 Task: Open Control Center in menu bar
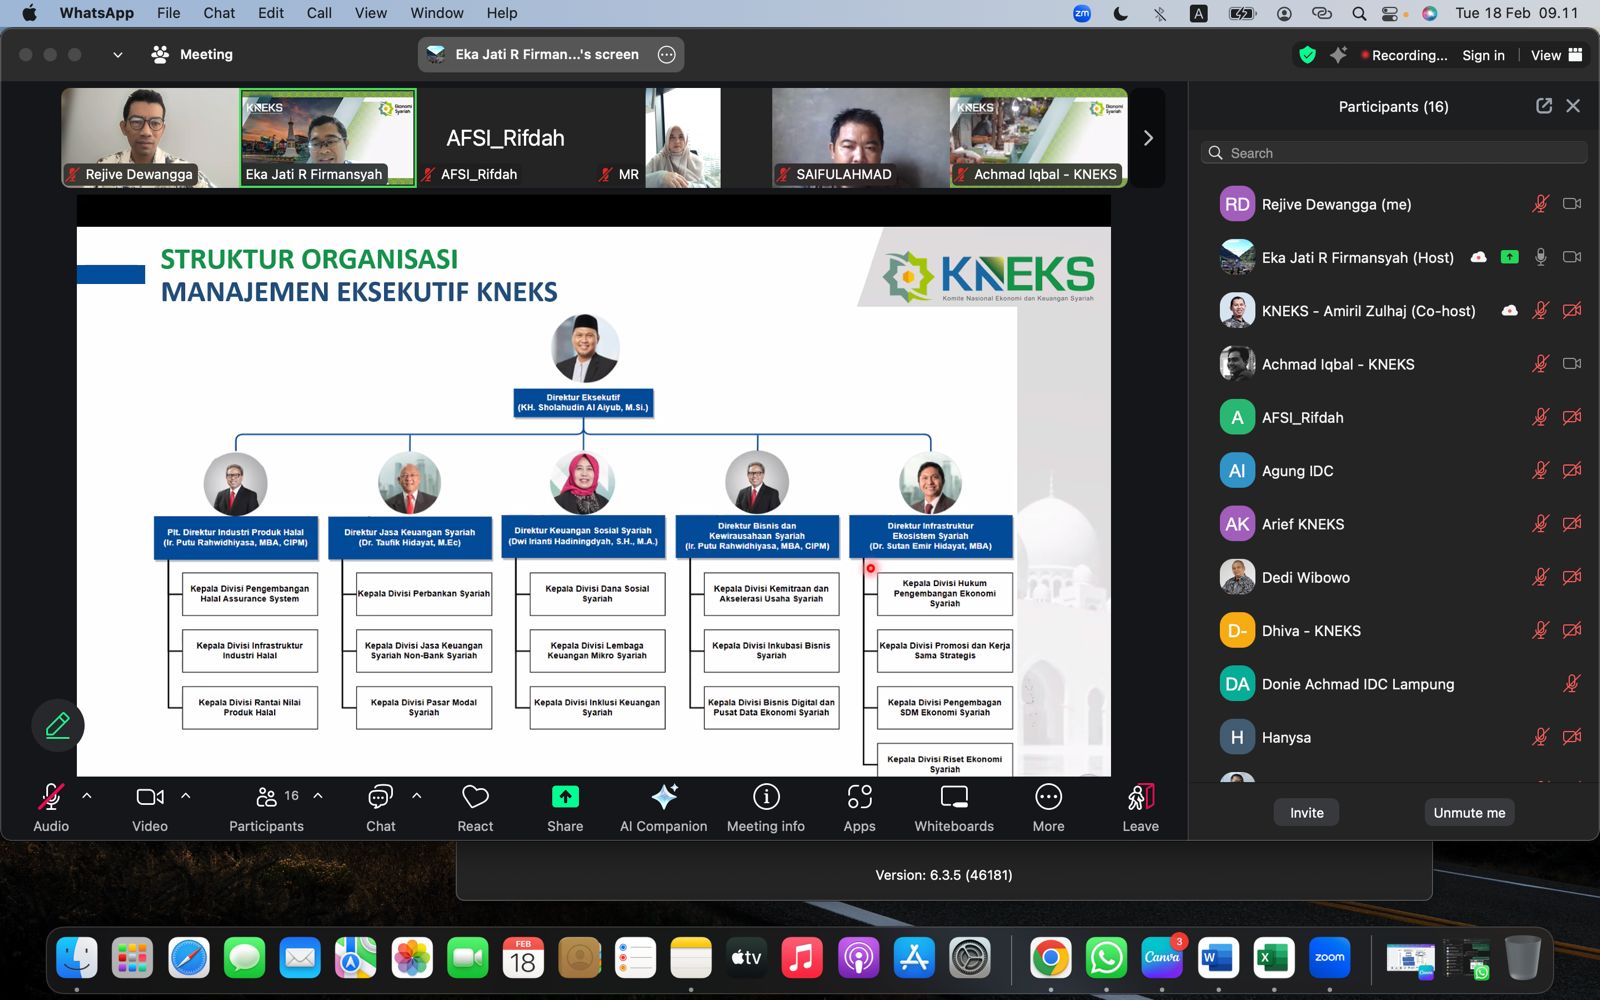[x=1391, y=13]
